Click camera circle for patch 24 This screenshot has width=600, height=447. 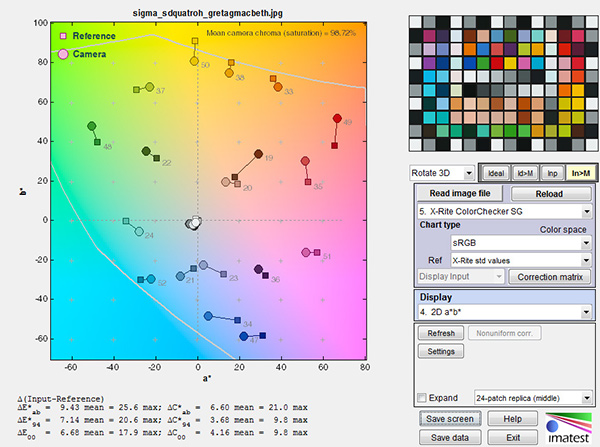tap(139, 232)
